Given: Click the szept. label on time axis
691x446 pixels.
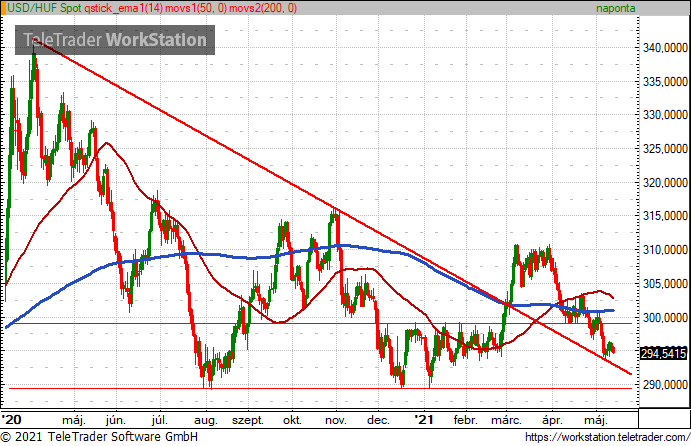Looking at the screenshot, I should [x=248, y=420].
